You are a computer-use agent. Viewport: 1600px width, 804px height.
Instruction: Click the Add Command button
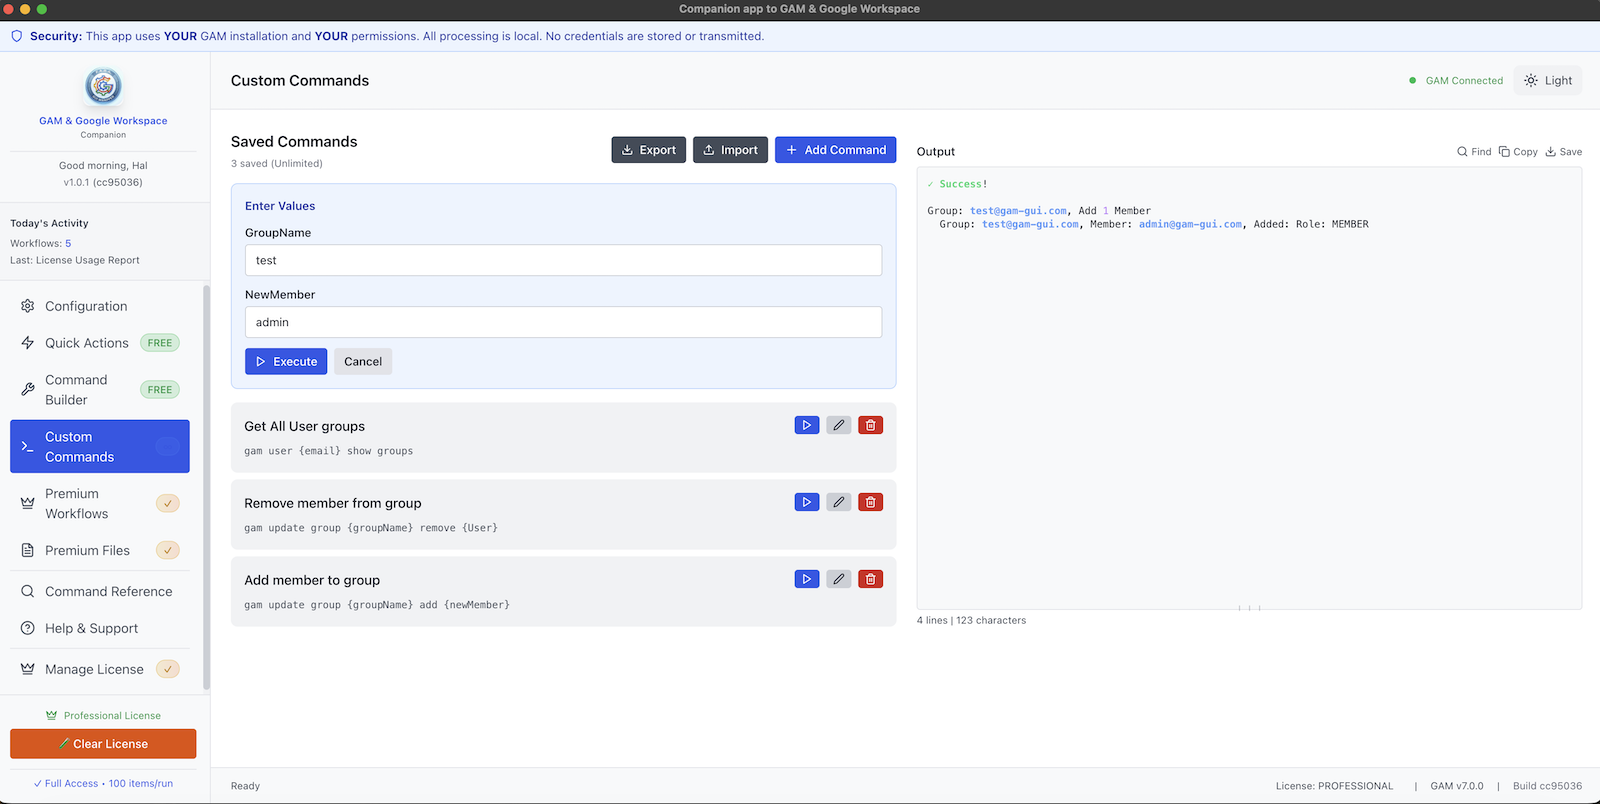836,150
